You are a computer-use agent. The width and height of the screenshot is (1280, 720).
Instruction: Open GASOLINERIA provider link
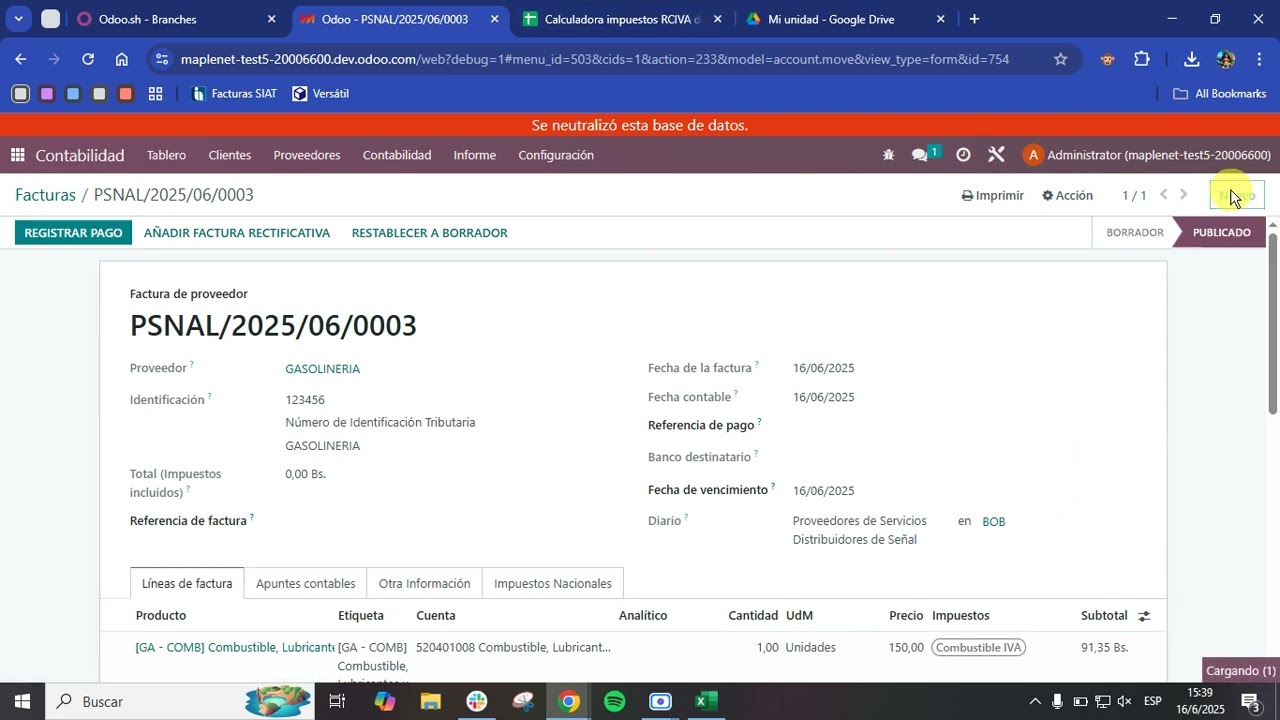point(322,369)
